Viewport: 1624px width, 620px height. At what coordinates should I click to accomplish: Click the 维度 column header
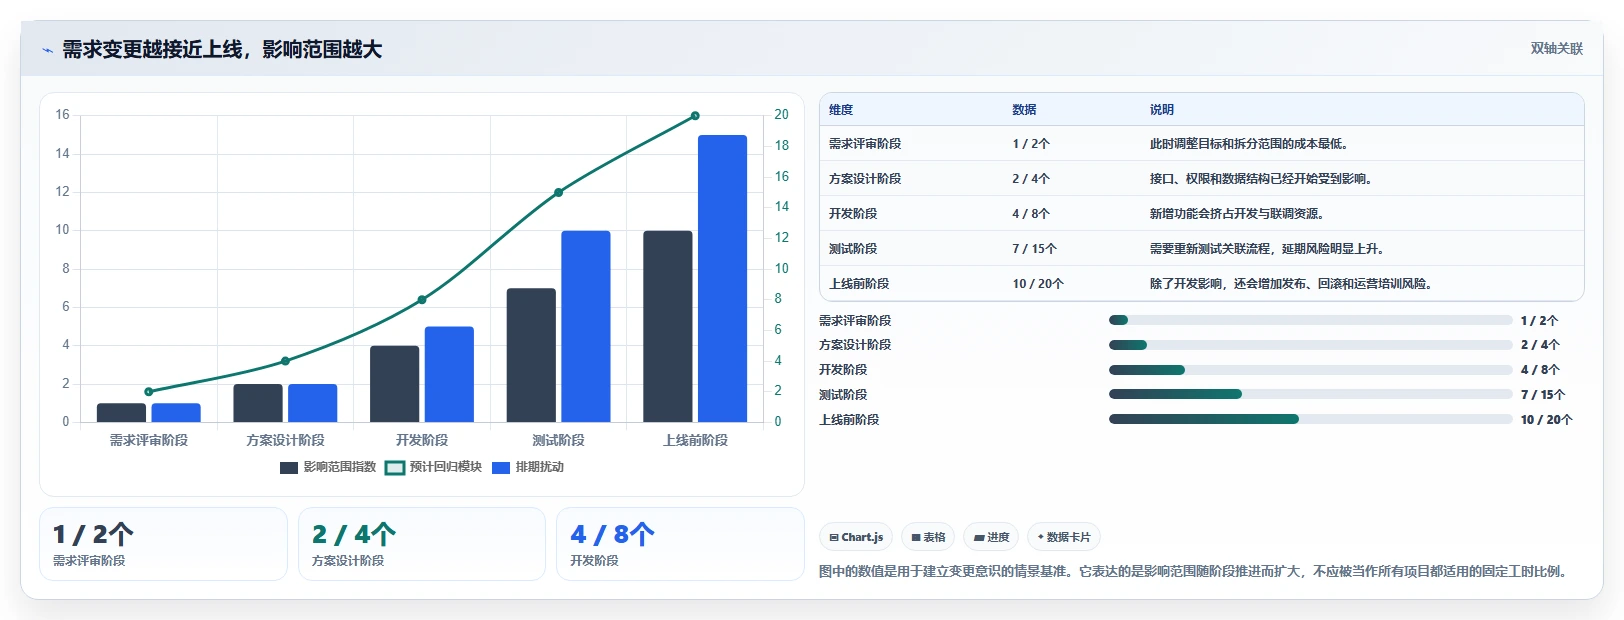pos(841,110)
